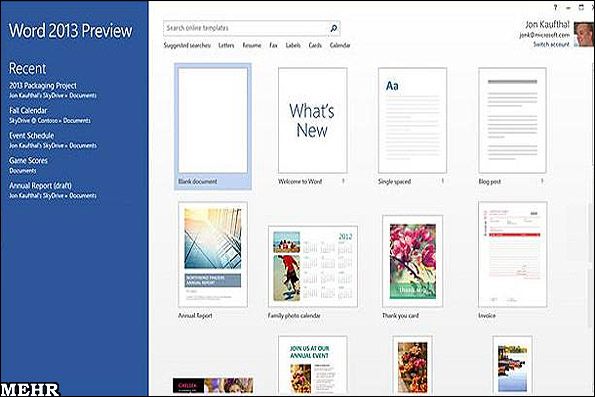Click the jonk@microsoft.com account email

[x=545, y=35]
